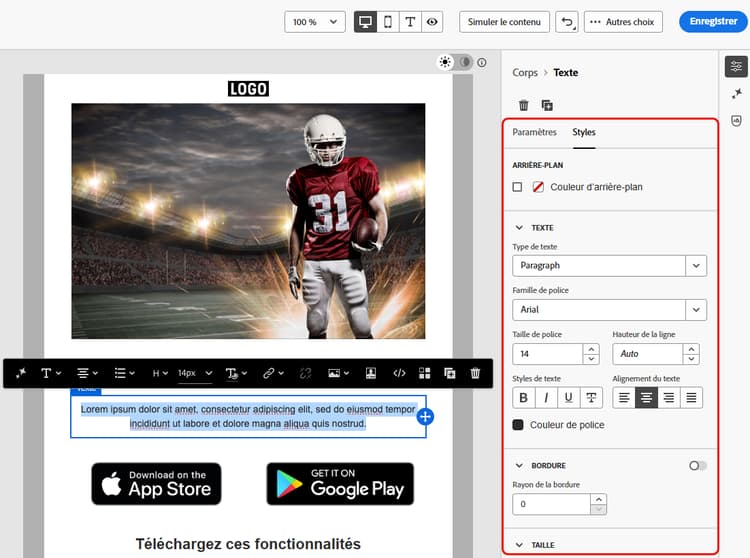Open the alignment menu in text toolbar
This screenshot has width=750, height=558.
pyautogui.click(x=87, y=373)
